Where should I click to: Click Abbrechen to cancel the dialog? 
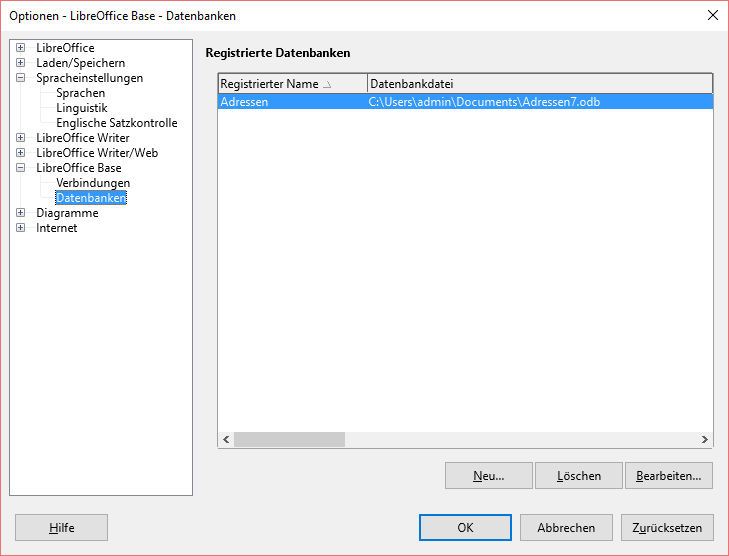(x=566, y=528)
